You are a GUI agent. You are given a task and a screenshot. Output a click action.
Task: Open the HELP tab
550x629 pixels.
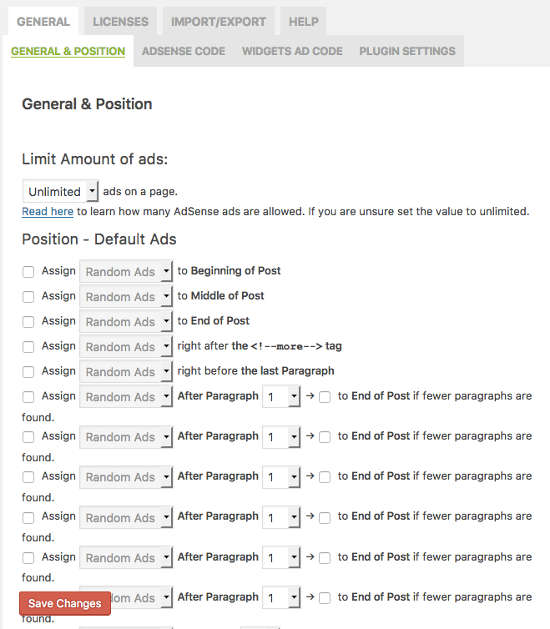pyautogui.click(x=303, y=21)
